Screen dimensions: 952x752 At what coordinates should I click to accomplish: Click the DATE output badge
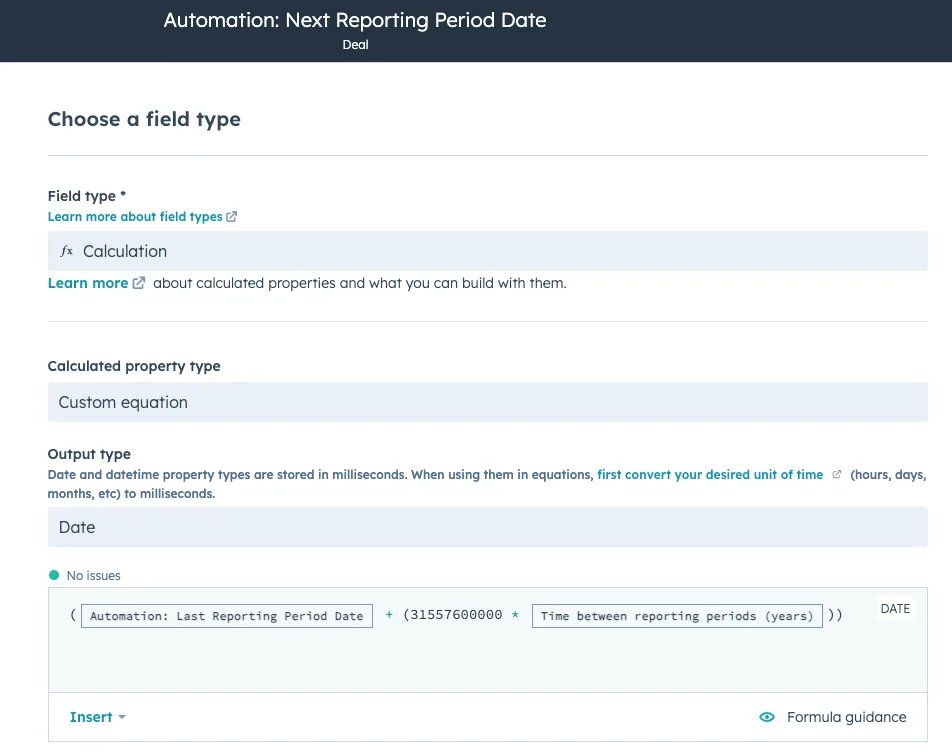[x=895, y=609]
